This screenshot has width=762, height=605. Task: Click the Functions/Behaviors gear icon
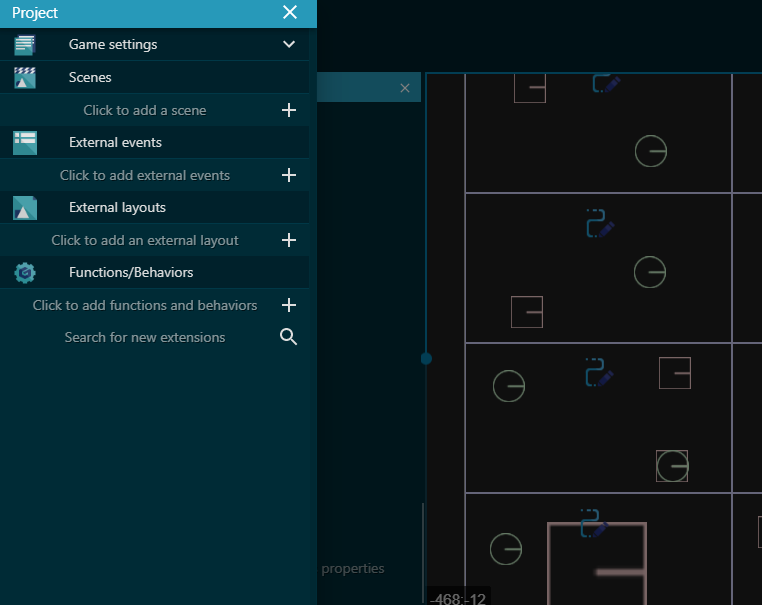point(25,273)
